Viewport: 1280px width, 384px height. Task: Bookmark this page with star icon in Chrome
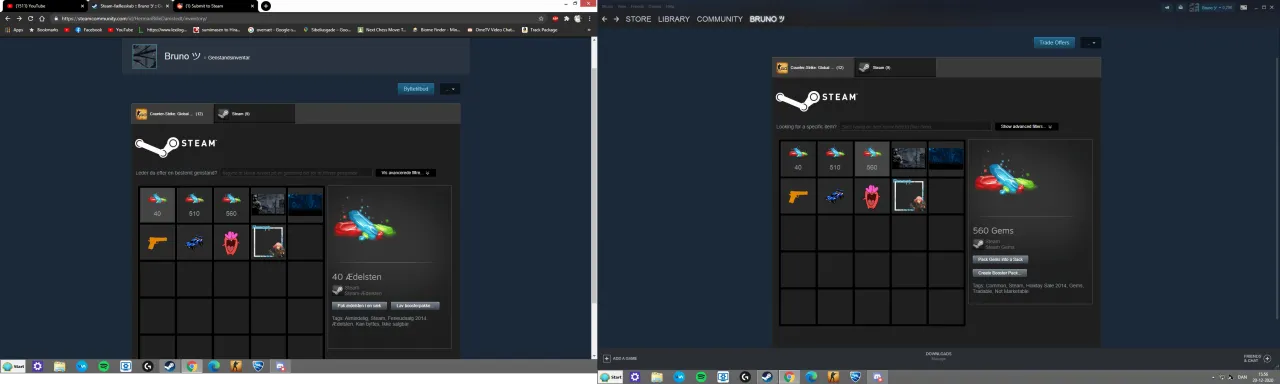(542, 18)
